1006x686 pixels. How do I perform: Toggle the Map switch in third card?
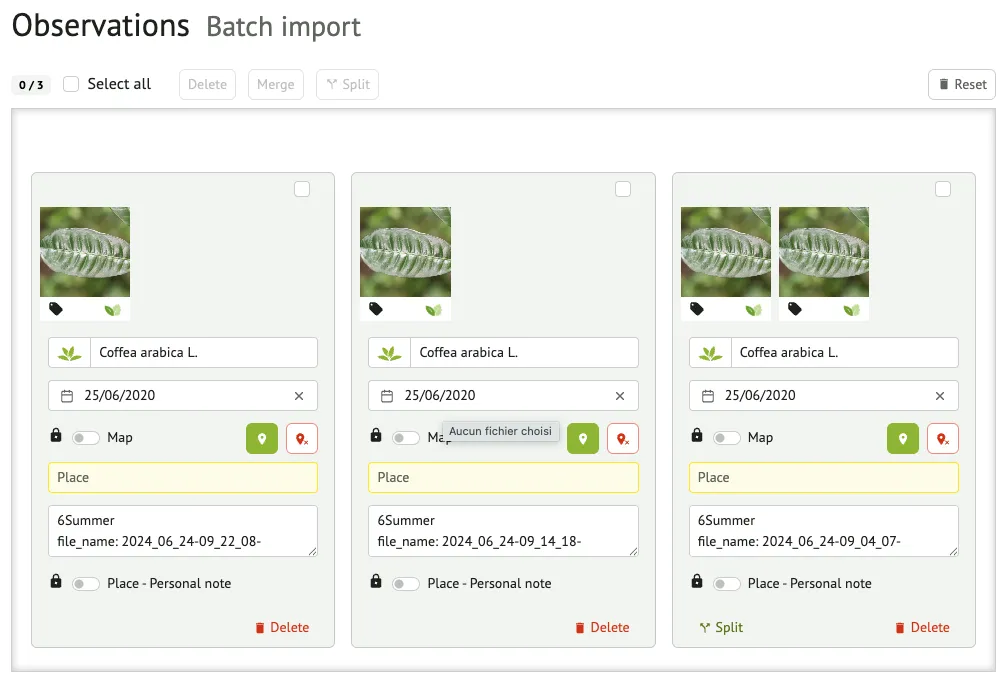click(x=726, y=438)
